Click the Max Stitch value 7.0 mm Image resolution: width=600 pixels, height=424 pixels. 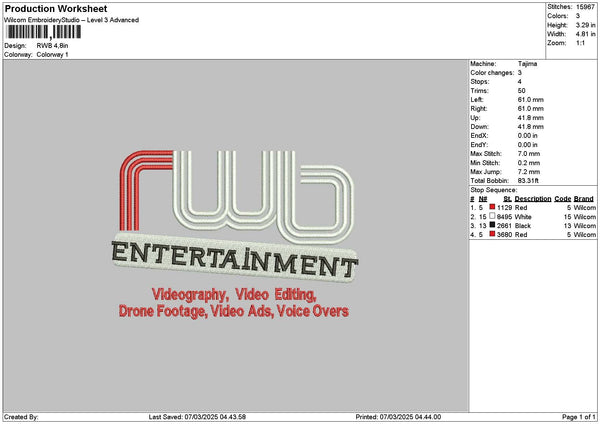(x=529, y=154)
